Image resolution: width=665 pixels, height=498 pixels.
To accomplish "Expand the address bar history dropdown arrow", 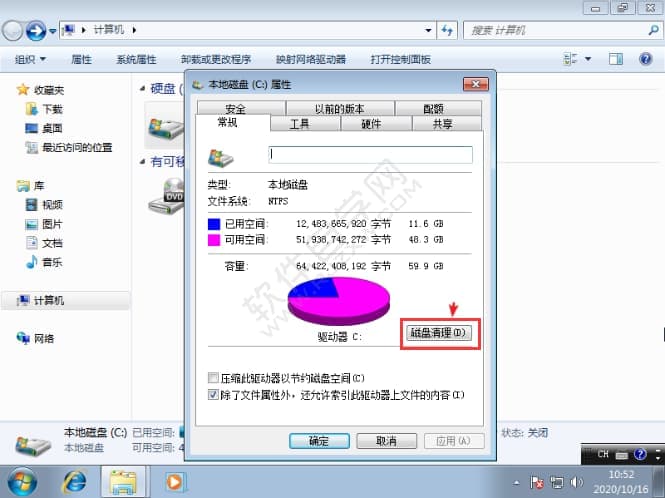I will [427, 32].
